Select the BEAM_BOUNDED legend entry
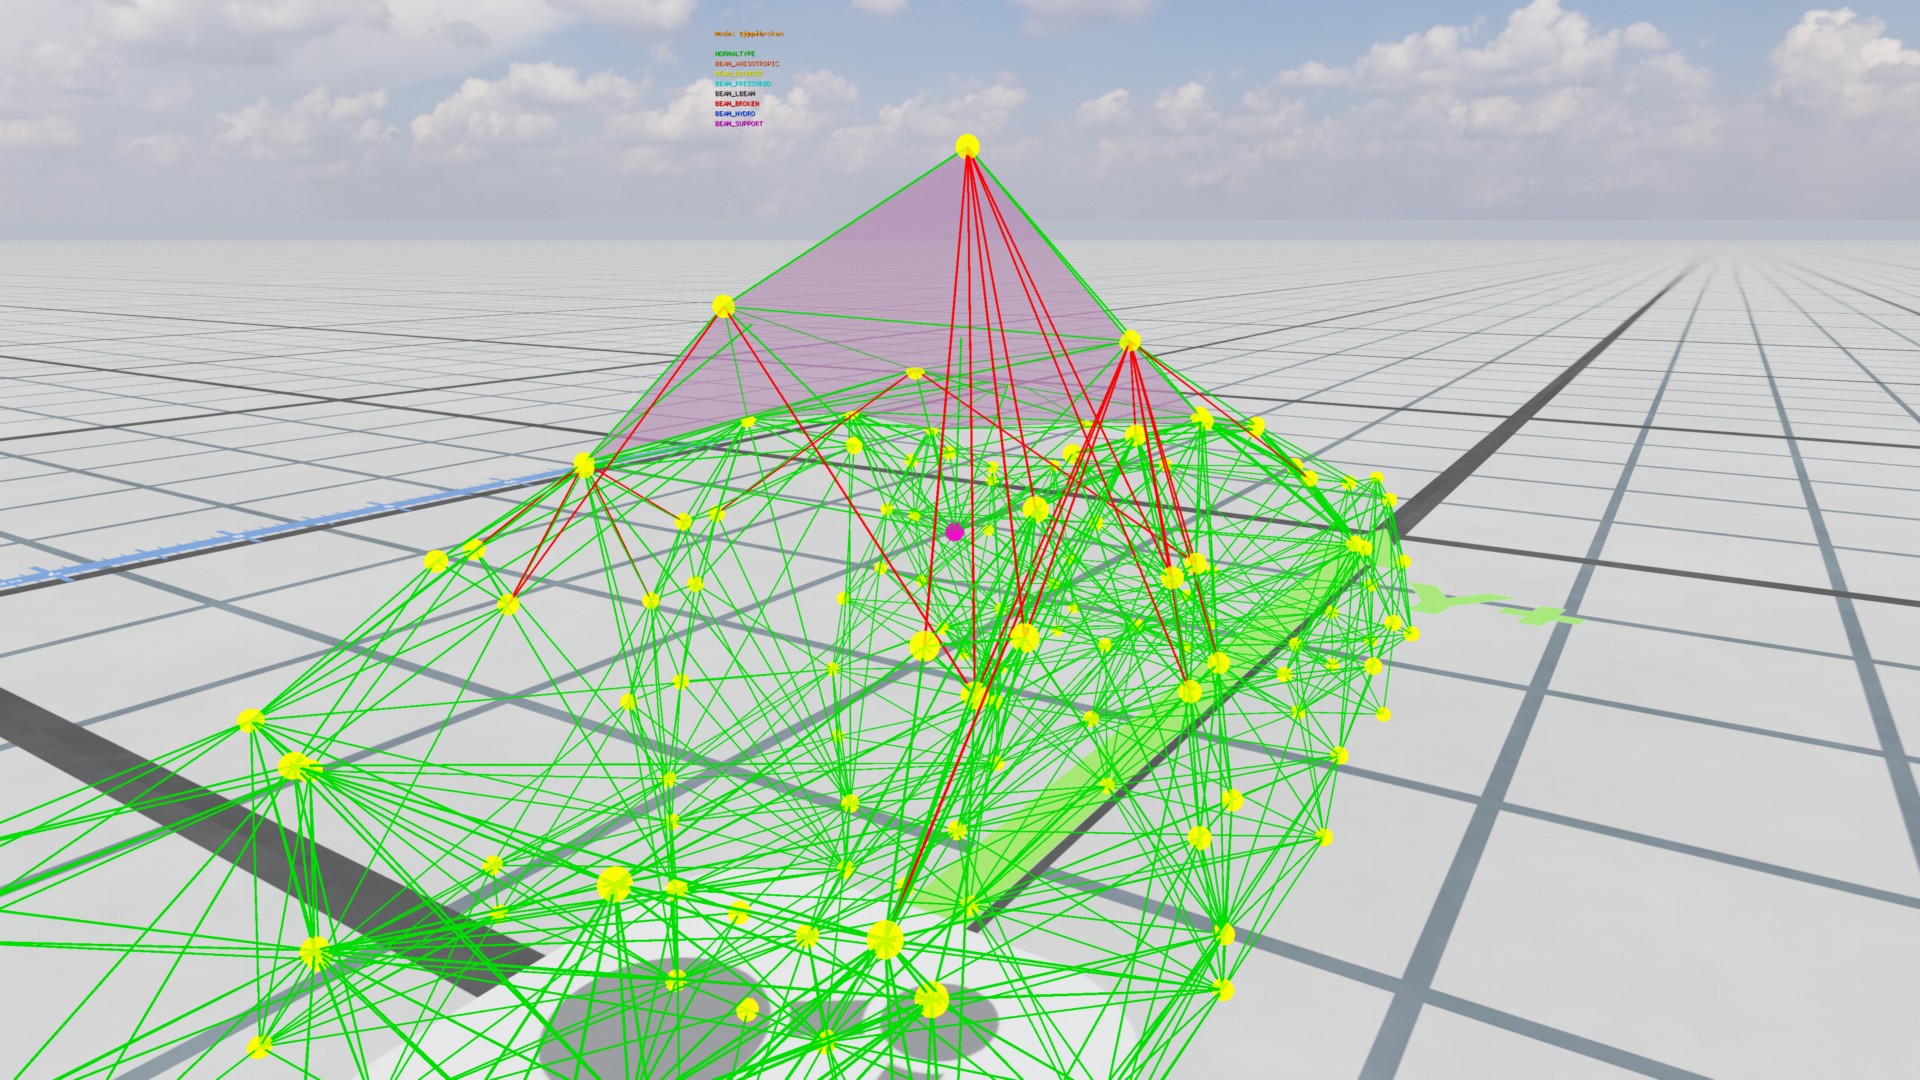This screenshot has height=1080, width=1920. (x=739, y=74)
